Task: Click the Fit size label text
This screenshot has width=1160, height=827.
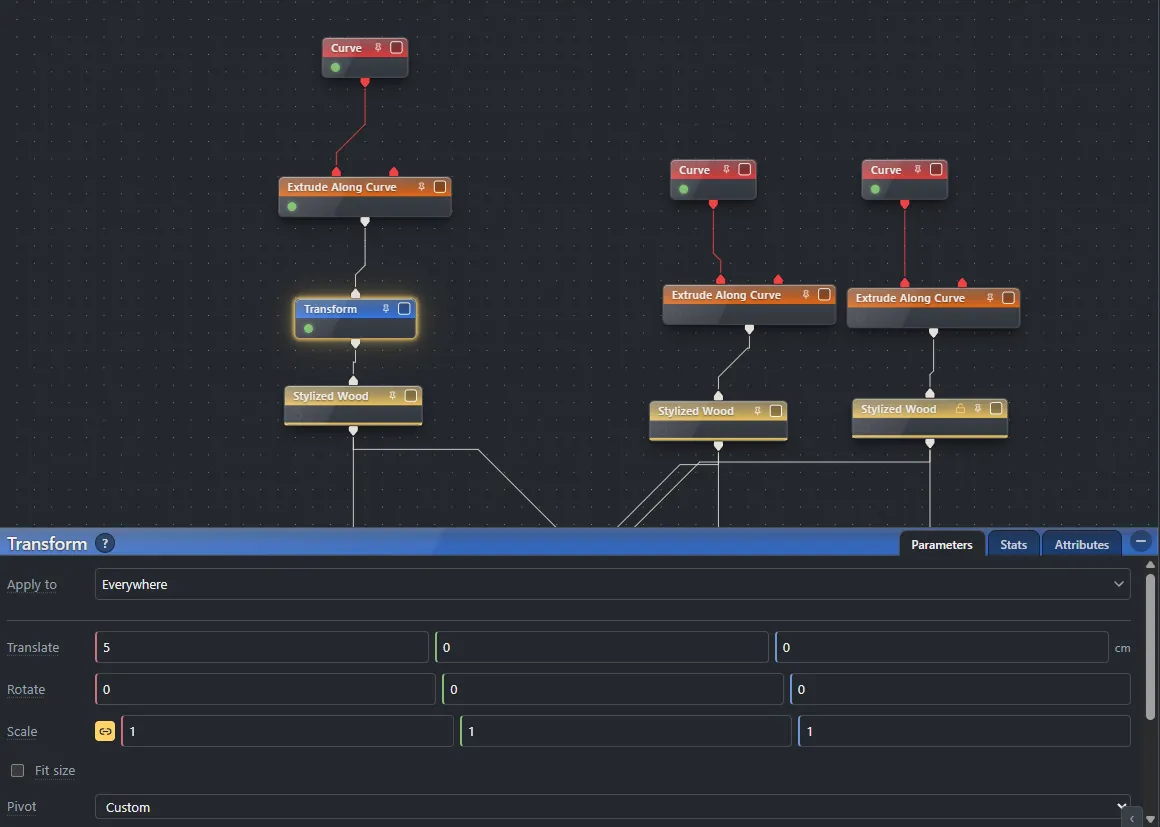Action: [55, 771]
